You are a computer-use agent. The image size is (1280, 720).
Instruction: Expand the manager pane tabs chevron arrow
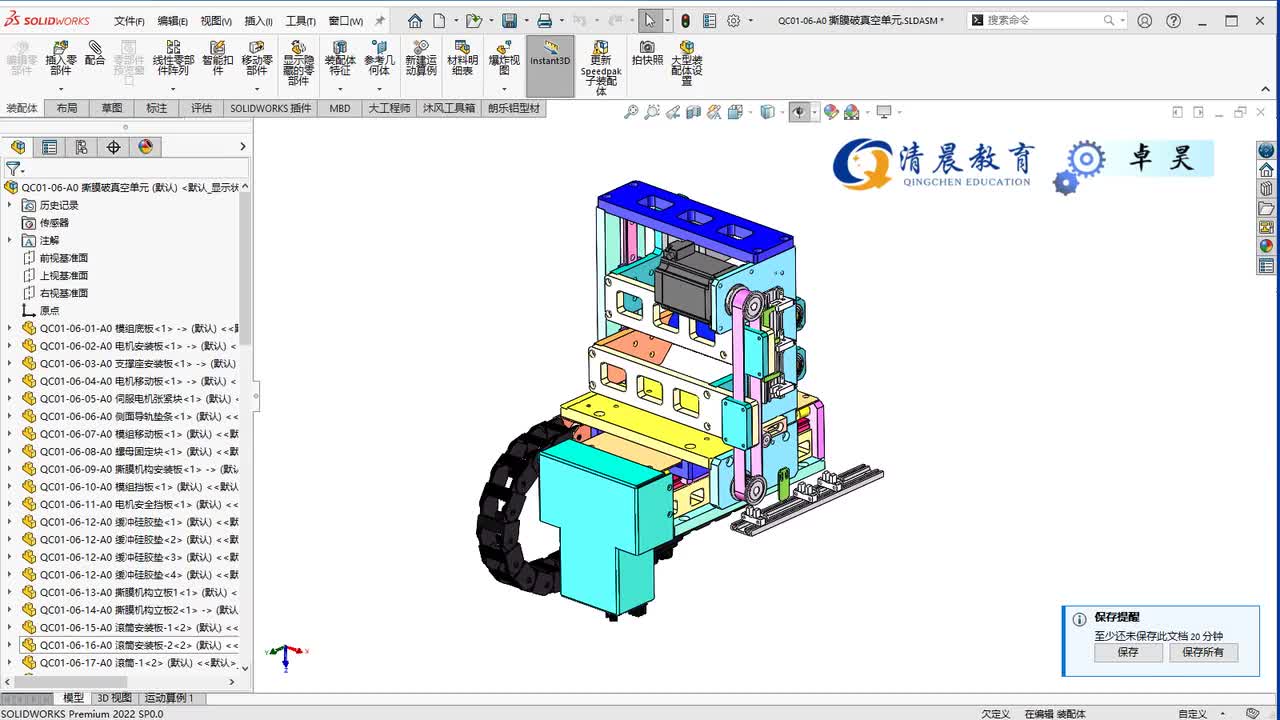pyautogui.click(x=242, y=147)
